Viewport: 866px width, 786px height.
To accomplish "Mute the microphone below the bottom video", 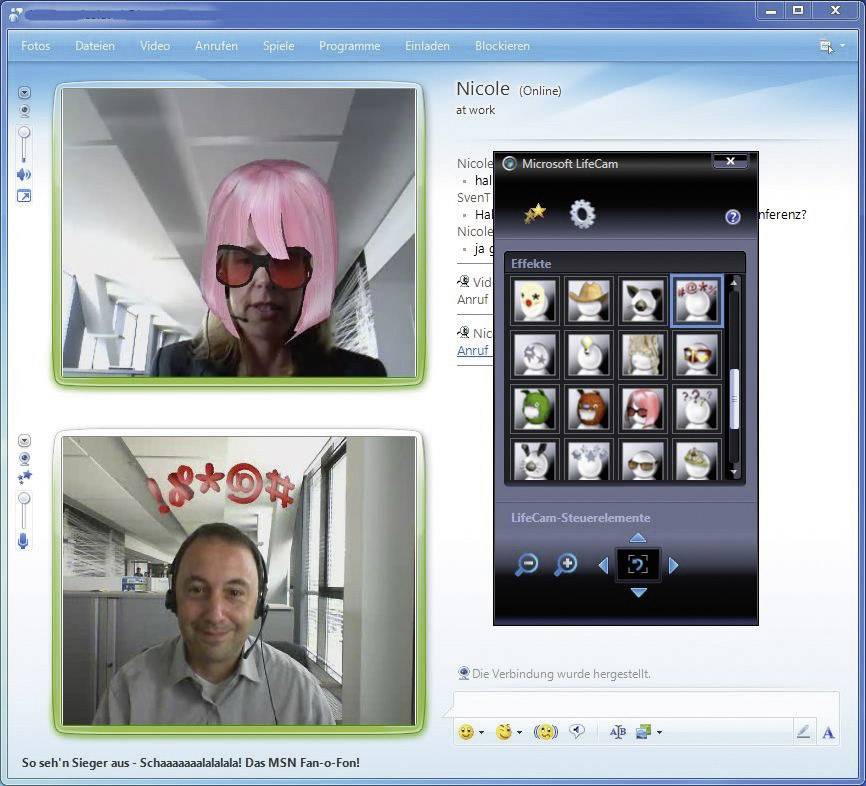I will pyautogui.click(x=24, y=540).
